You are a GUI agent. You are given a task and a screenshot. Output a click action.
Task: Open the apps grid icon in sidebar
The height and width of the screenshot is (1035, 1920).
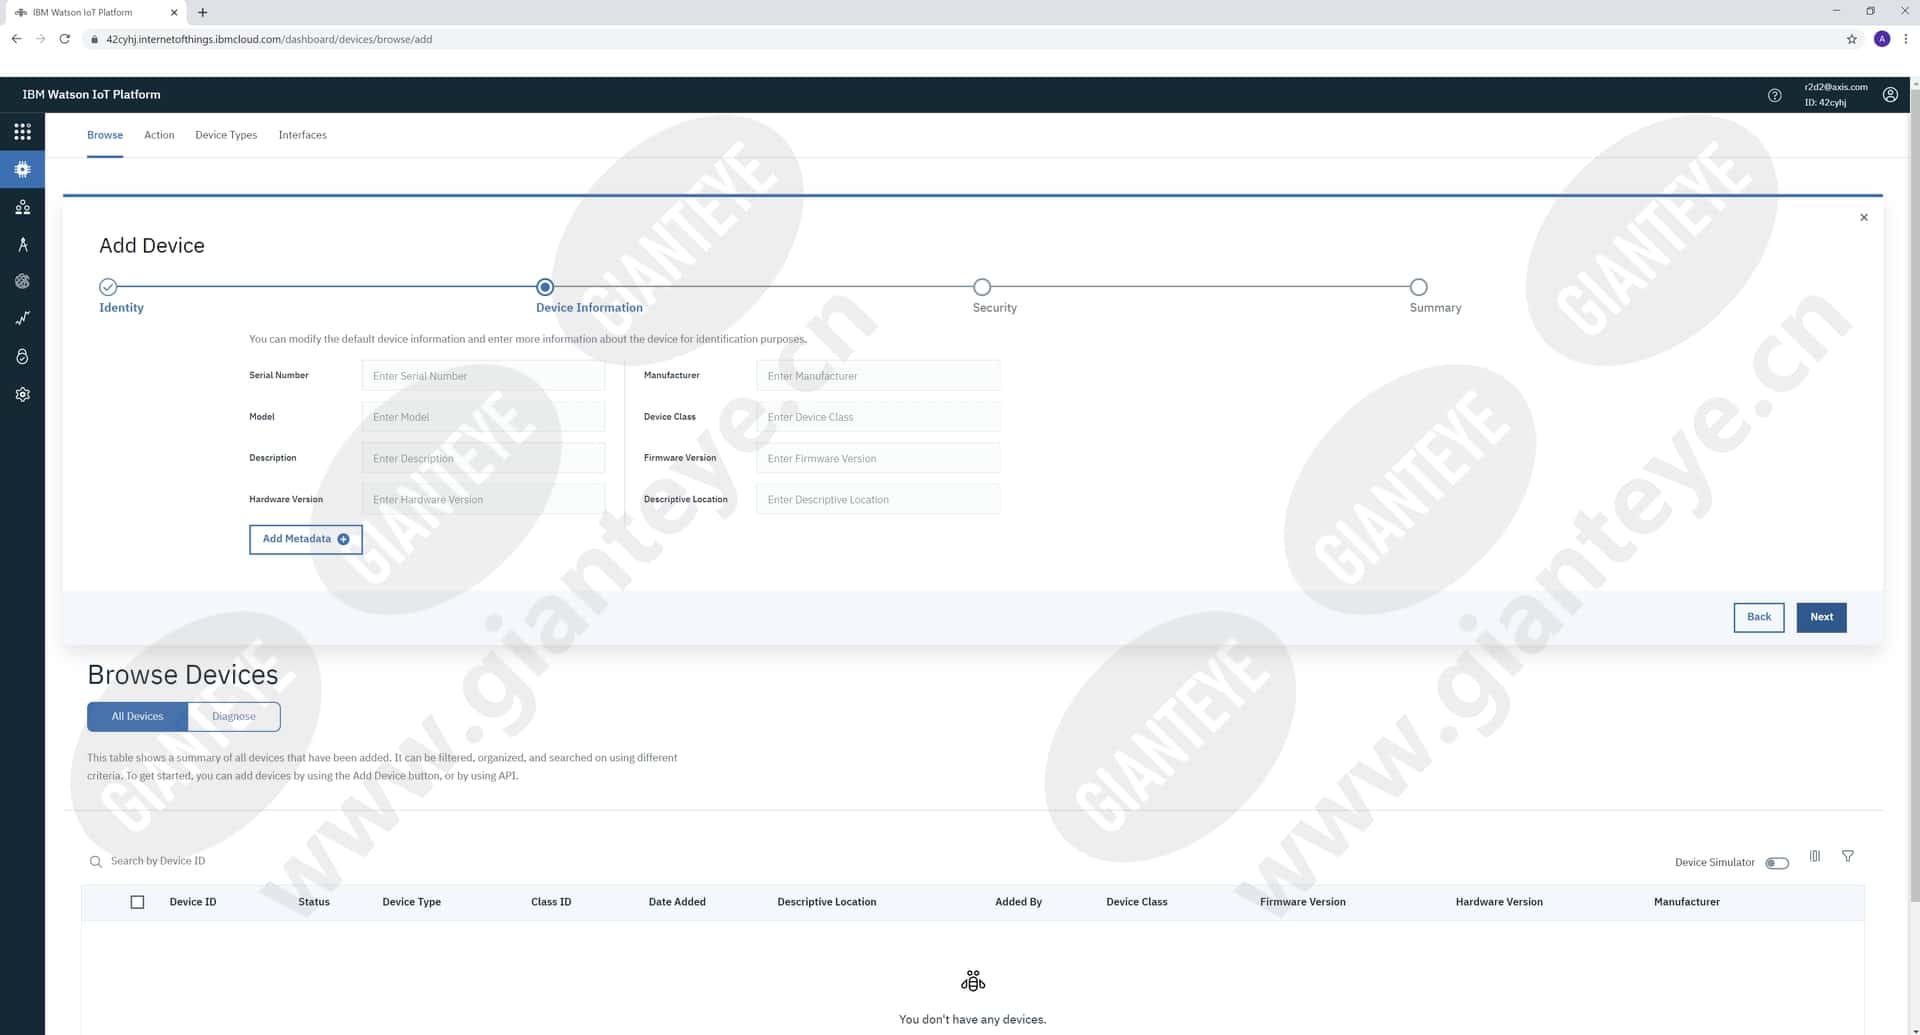click(22, 132)
